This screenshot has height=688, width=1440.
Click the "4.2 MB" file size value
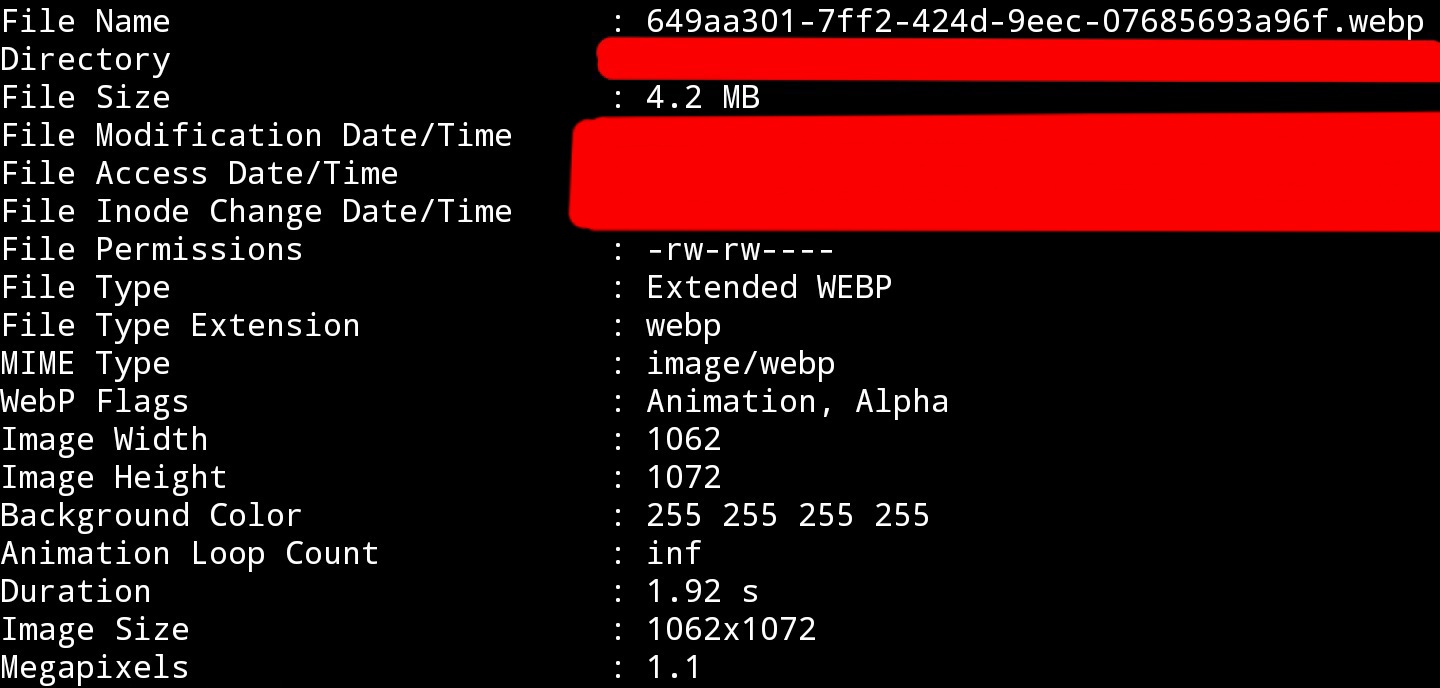(x=703, y=98)
